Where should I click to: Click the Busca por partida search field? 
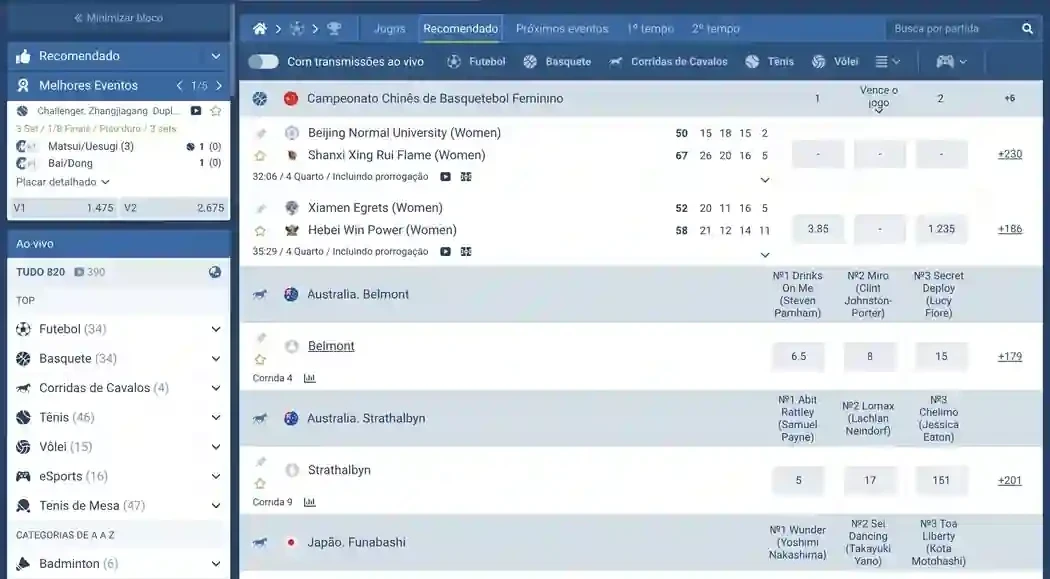(x=950, y=29)
